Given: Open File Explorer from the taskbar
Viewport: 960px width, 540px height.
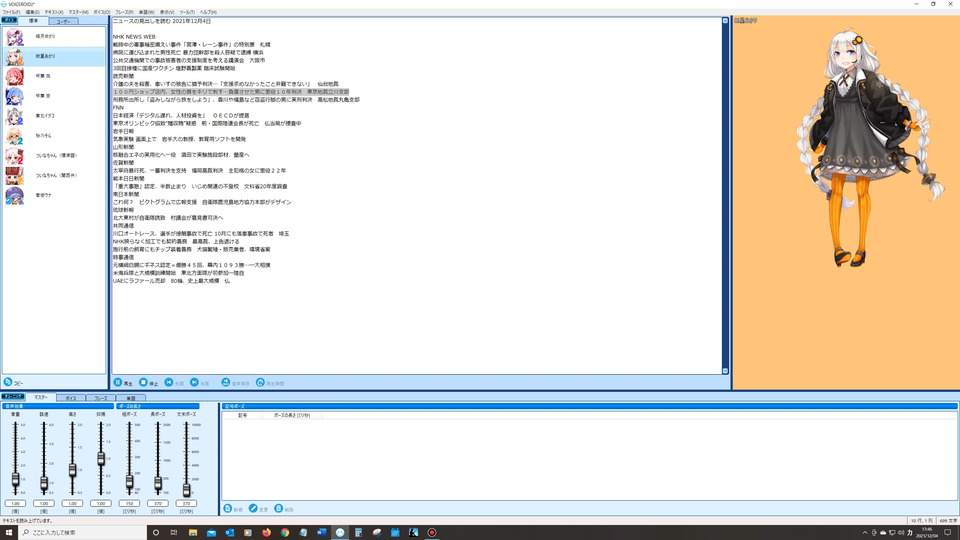Looking at the screenshot, I should pos(193,533).
